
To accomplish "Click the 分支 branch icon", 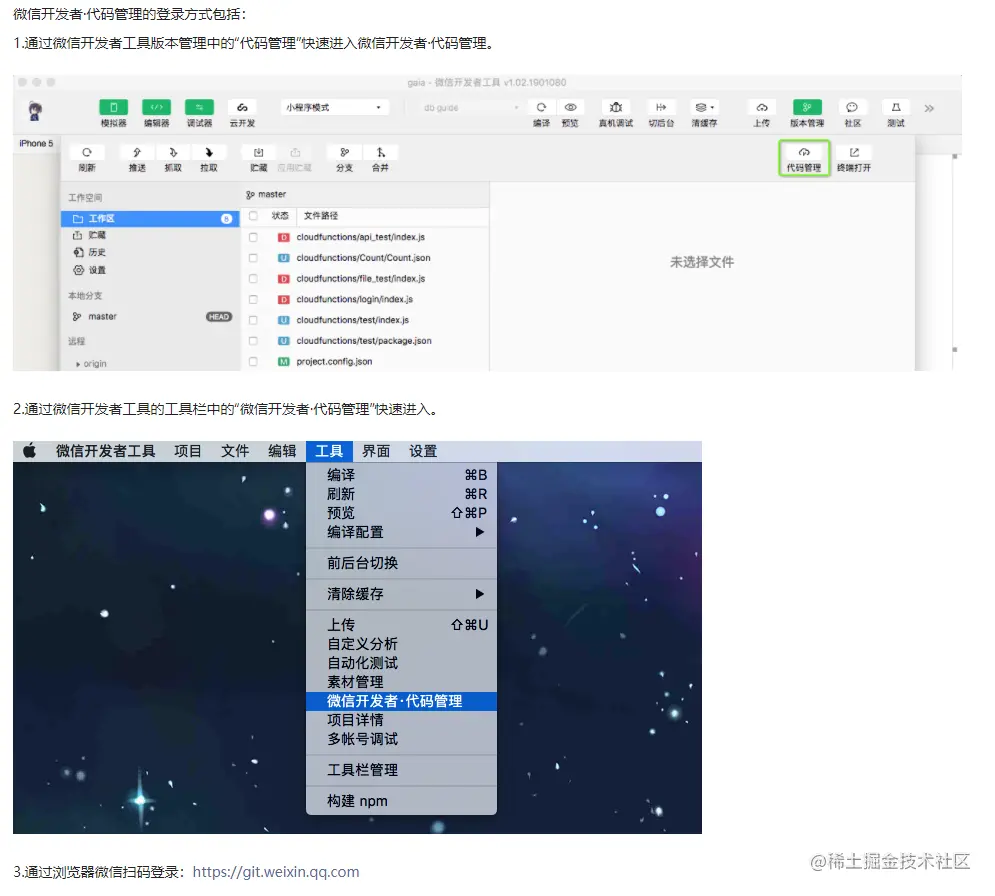I will (x=345, y=152).
